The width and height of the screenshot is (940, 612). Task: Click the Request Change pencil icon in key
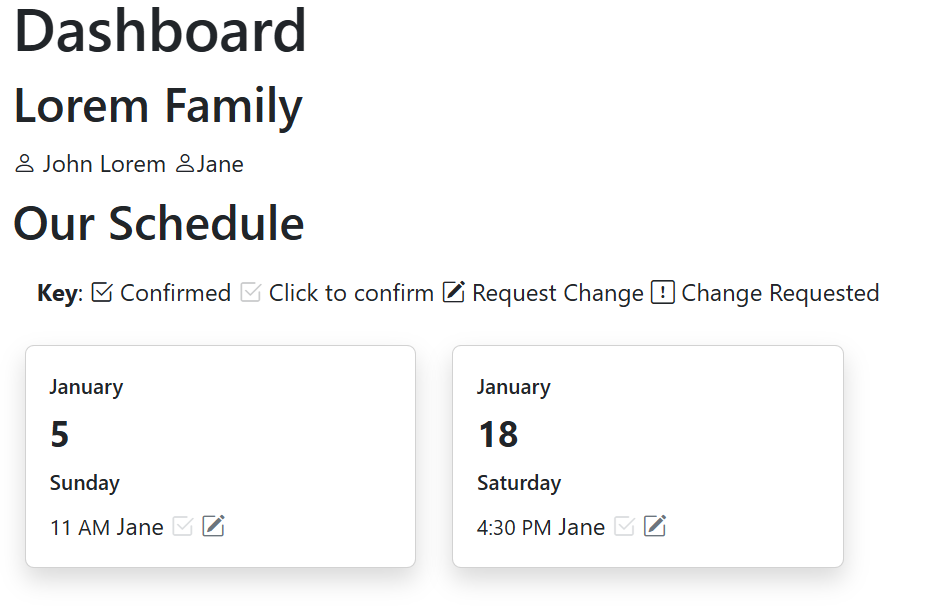453,293
